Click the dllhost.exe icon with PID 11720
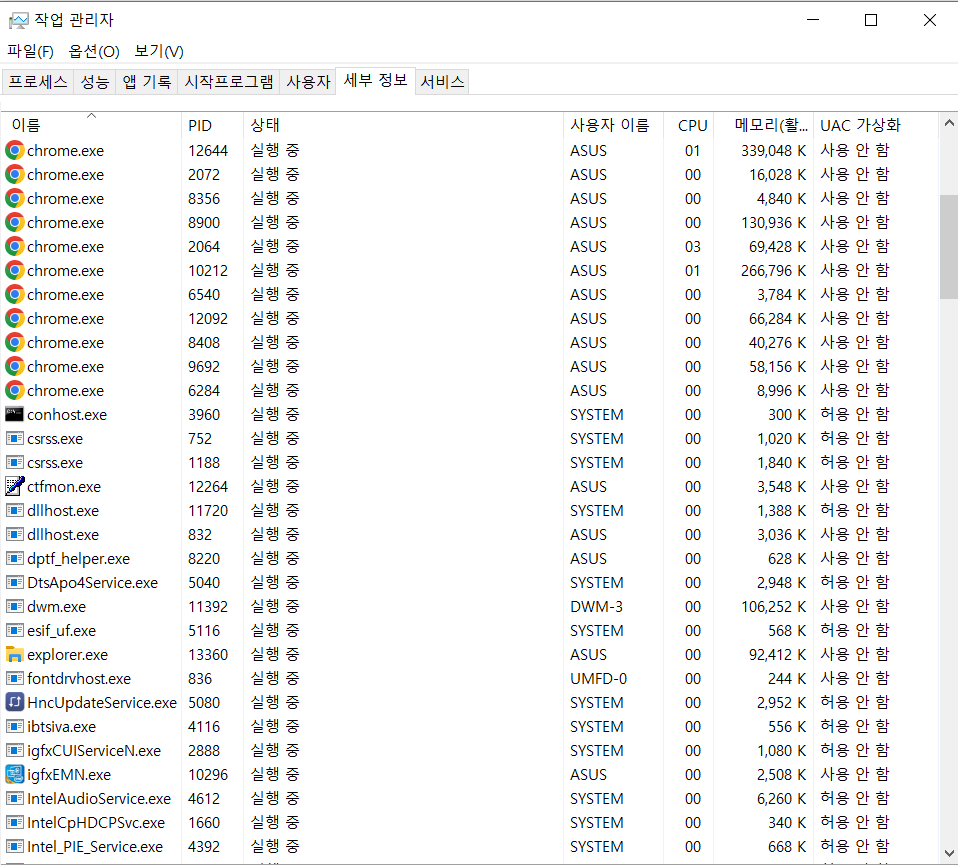 click(x=15, y=511)
